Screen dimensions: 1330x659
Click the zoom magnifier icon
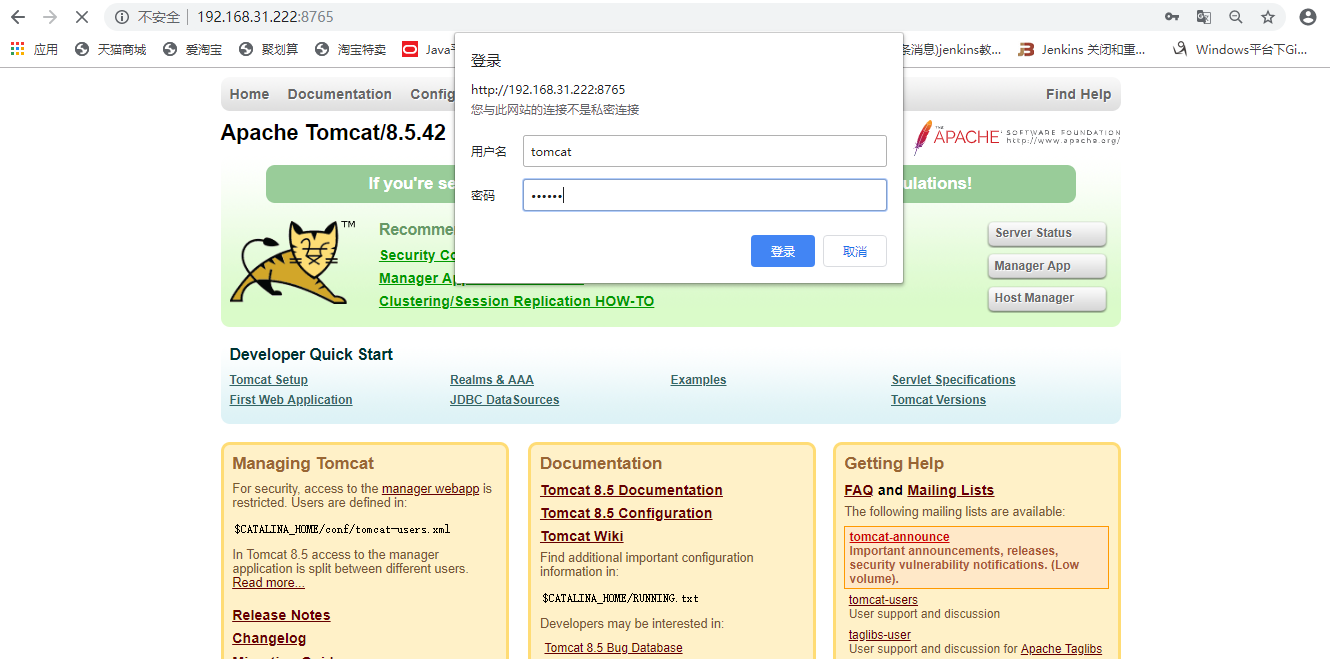click(1236, 17)
